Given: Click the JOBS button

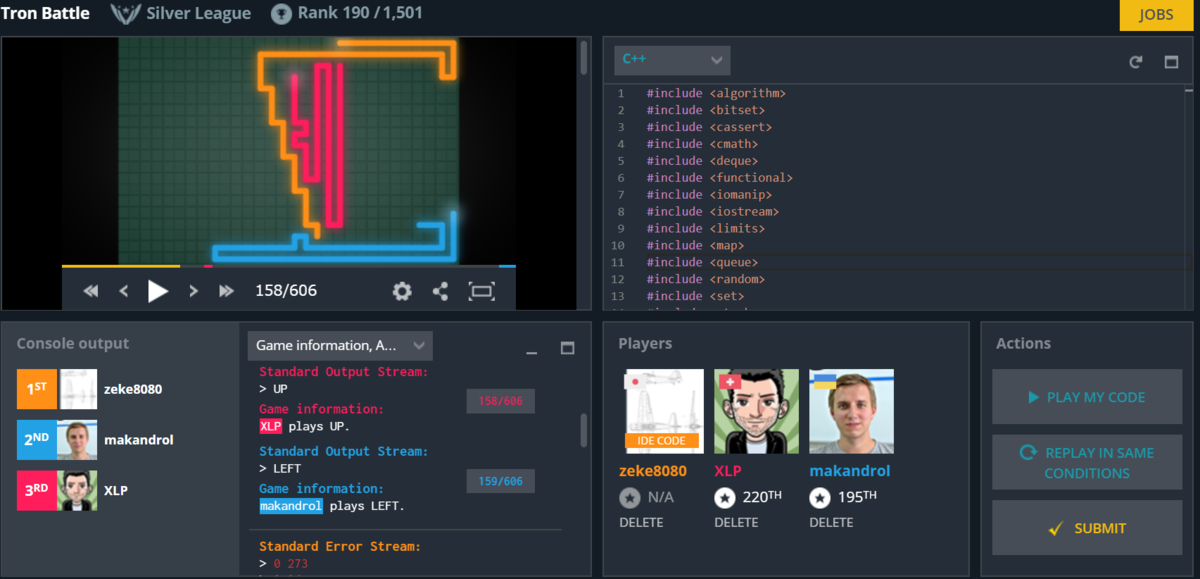Looking at the screenshot, I should click(1155, 15).
